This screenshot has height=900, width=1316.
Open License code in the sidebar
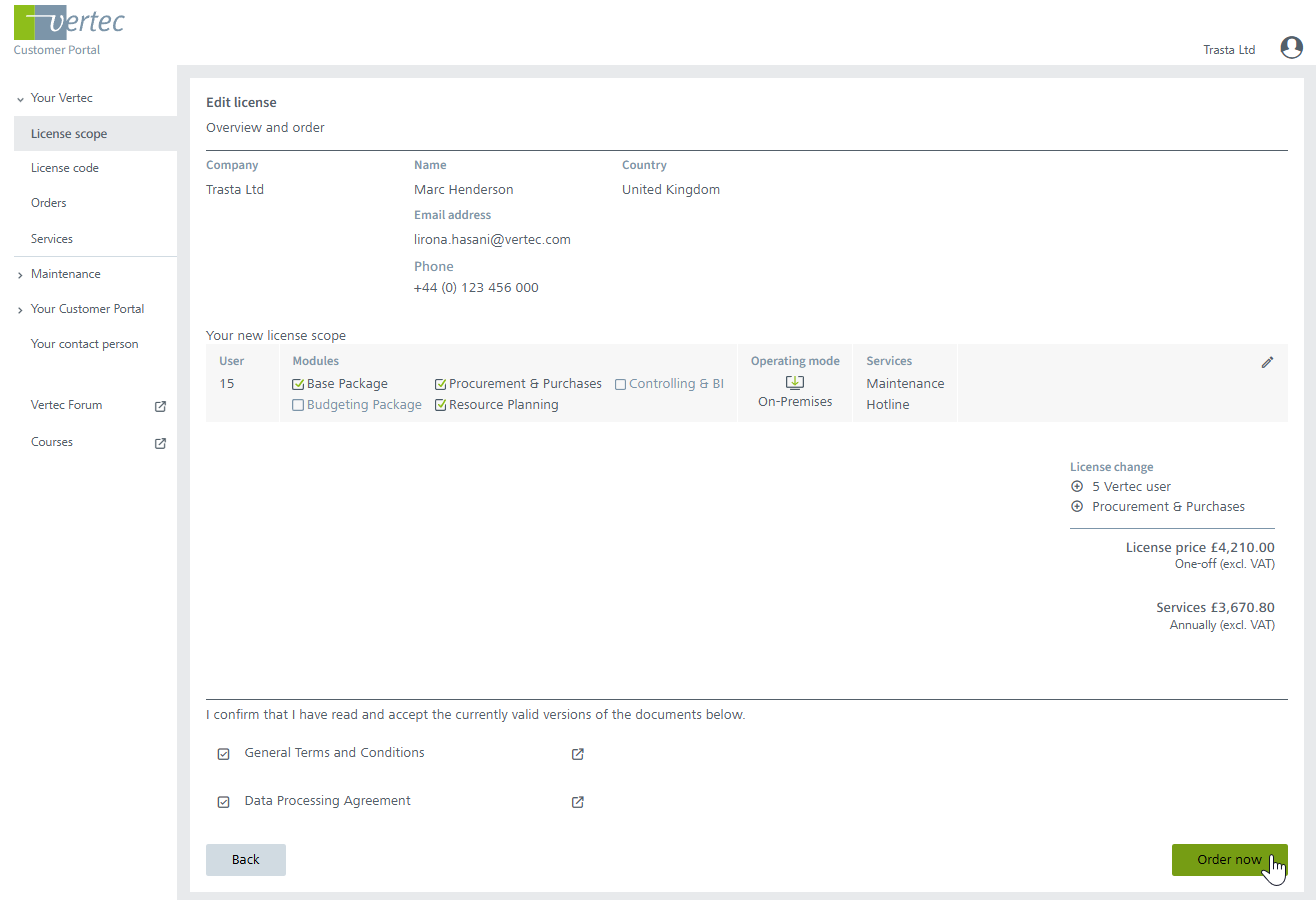[x=65, y=168]
